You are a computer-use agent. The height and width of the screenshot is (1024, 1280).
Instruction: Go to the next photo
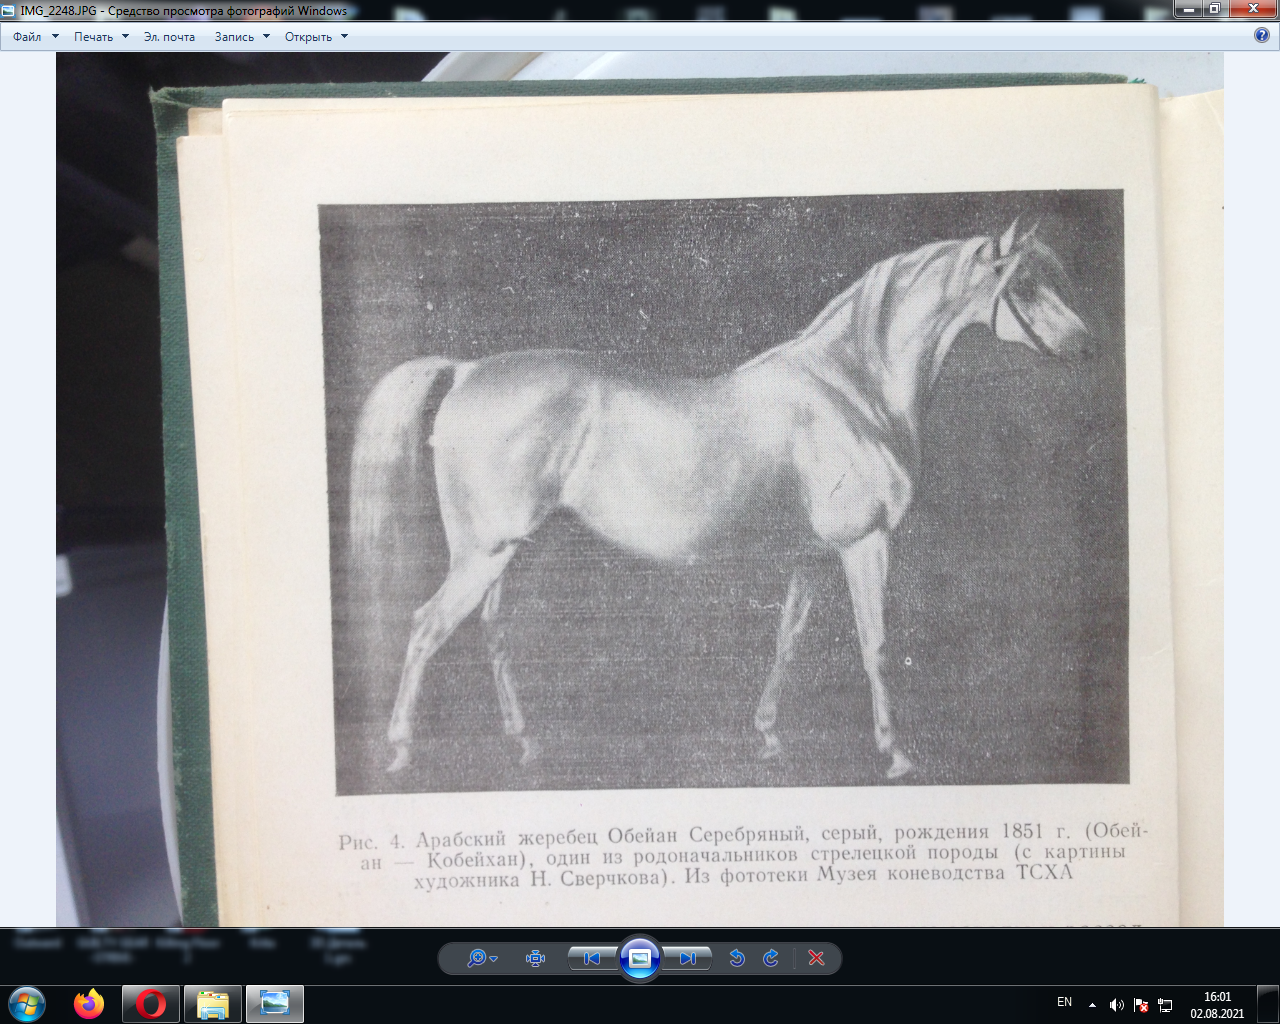pyautogui.click(x=688, y=958)
